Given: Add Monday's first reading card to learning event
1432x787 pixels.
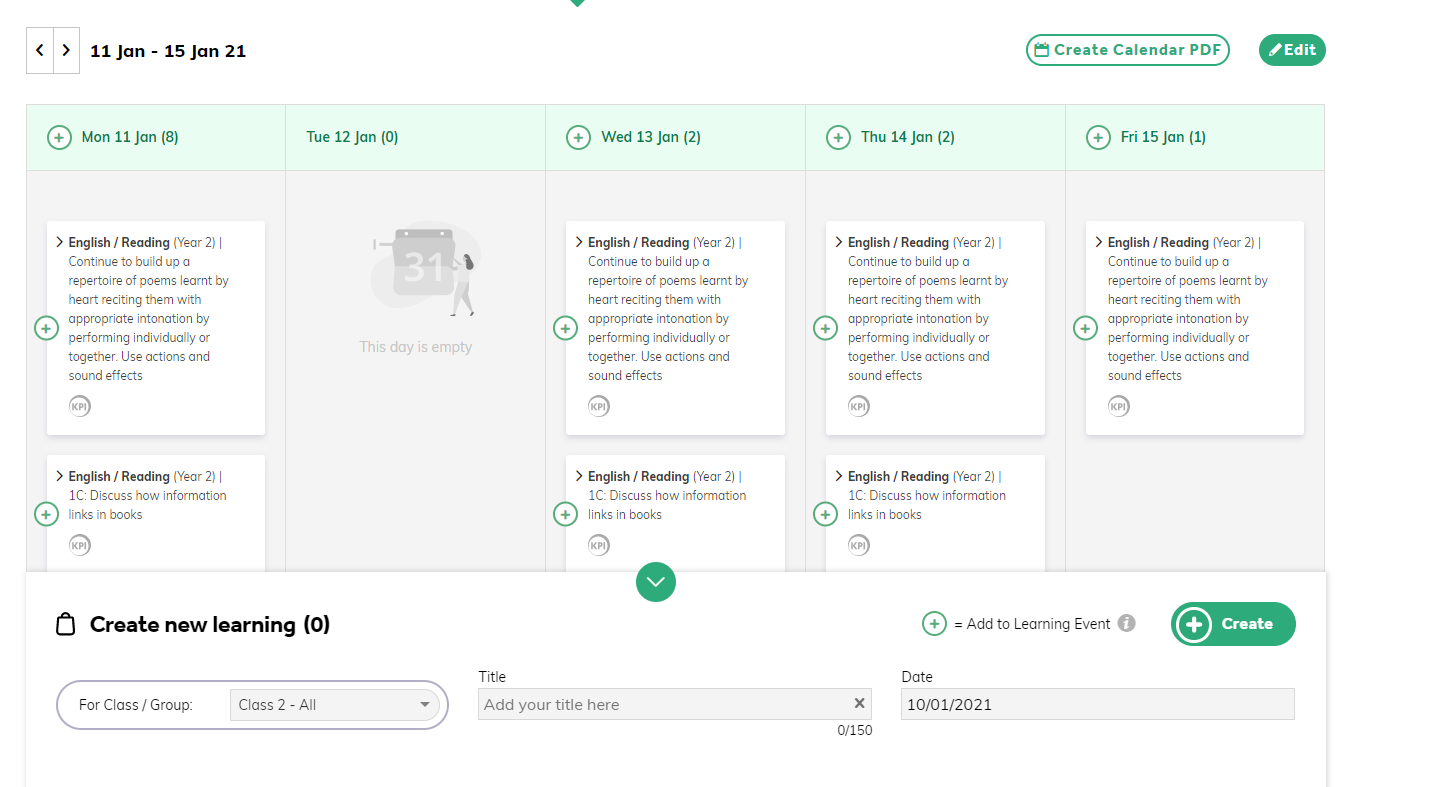Looking at the screenshot, I should coord(46,328).
